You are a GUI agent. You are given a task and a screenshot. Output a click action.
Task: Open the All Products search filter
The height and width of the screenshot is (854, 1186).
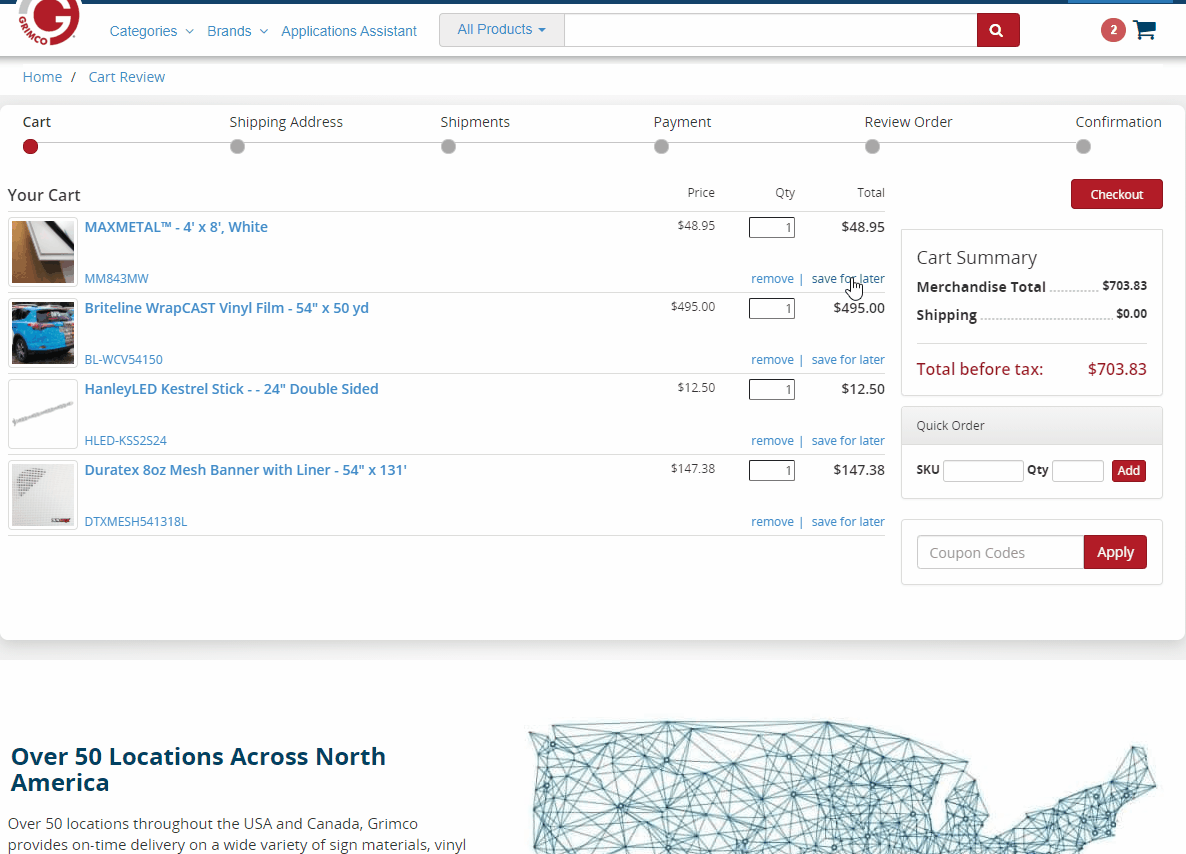[x=501, y=30]
